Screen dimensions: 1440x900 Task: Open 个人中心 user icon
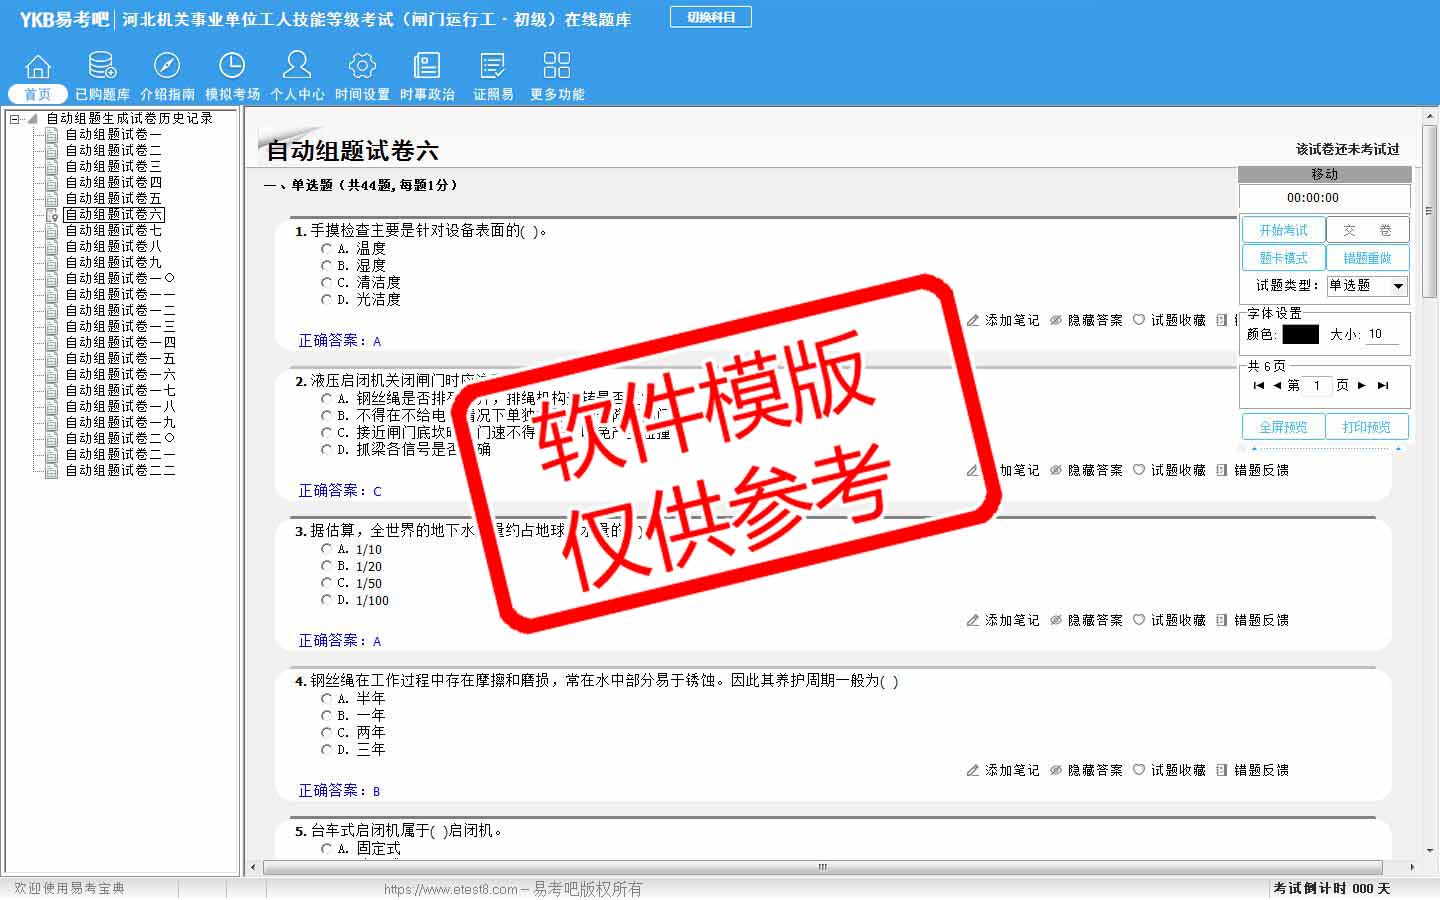[x=297, y=67]
